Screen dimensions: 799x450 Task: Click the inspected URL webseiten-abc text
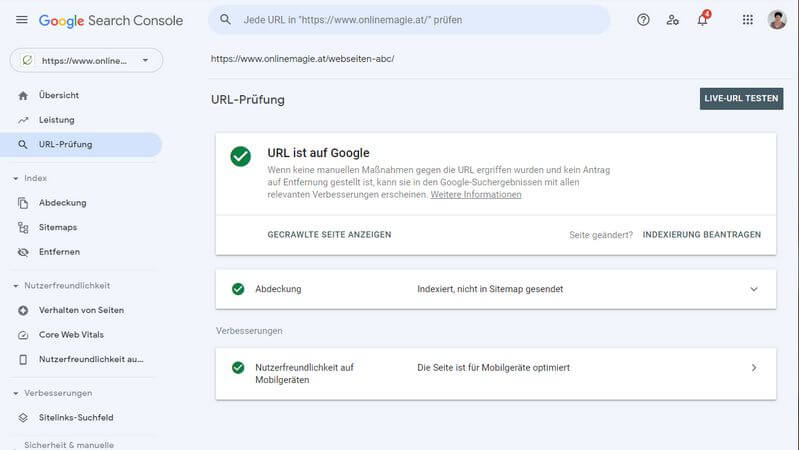[x=303, y=59]
